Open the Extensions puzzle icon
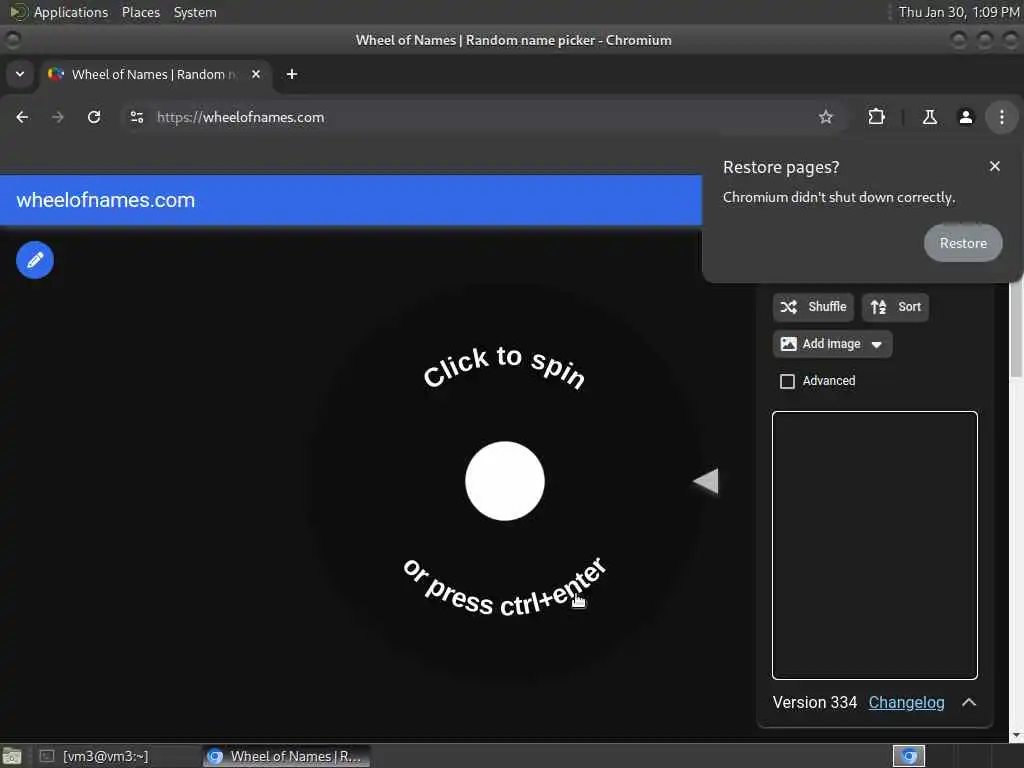The image size is (1024, 768). coord(876,118)
